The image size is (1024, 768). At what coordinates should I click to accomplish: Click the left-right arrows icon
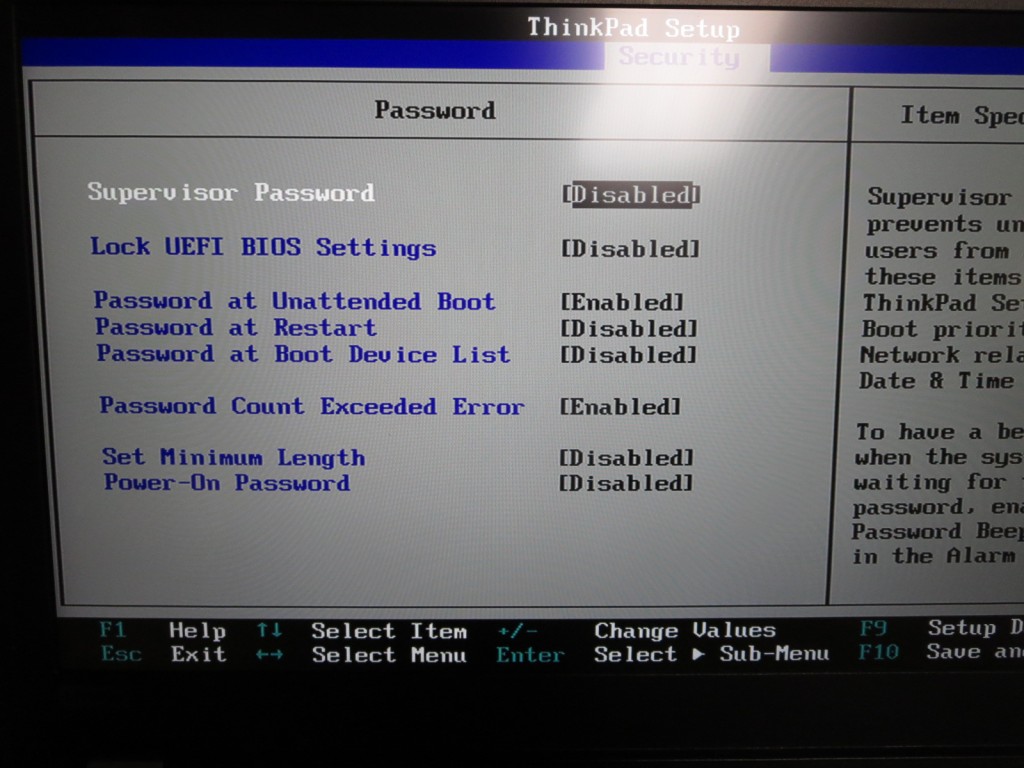[269, 654]
